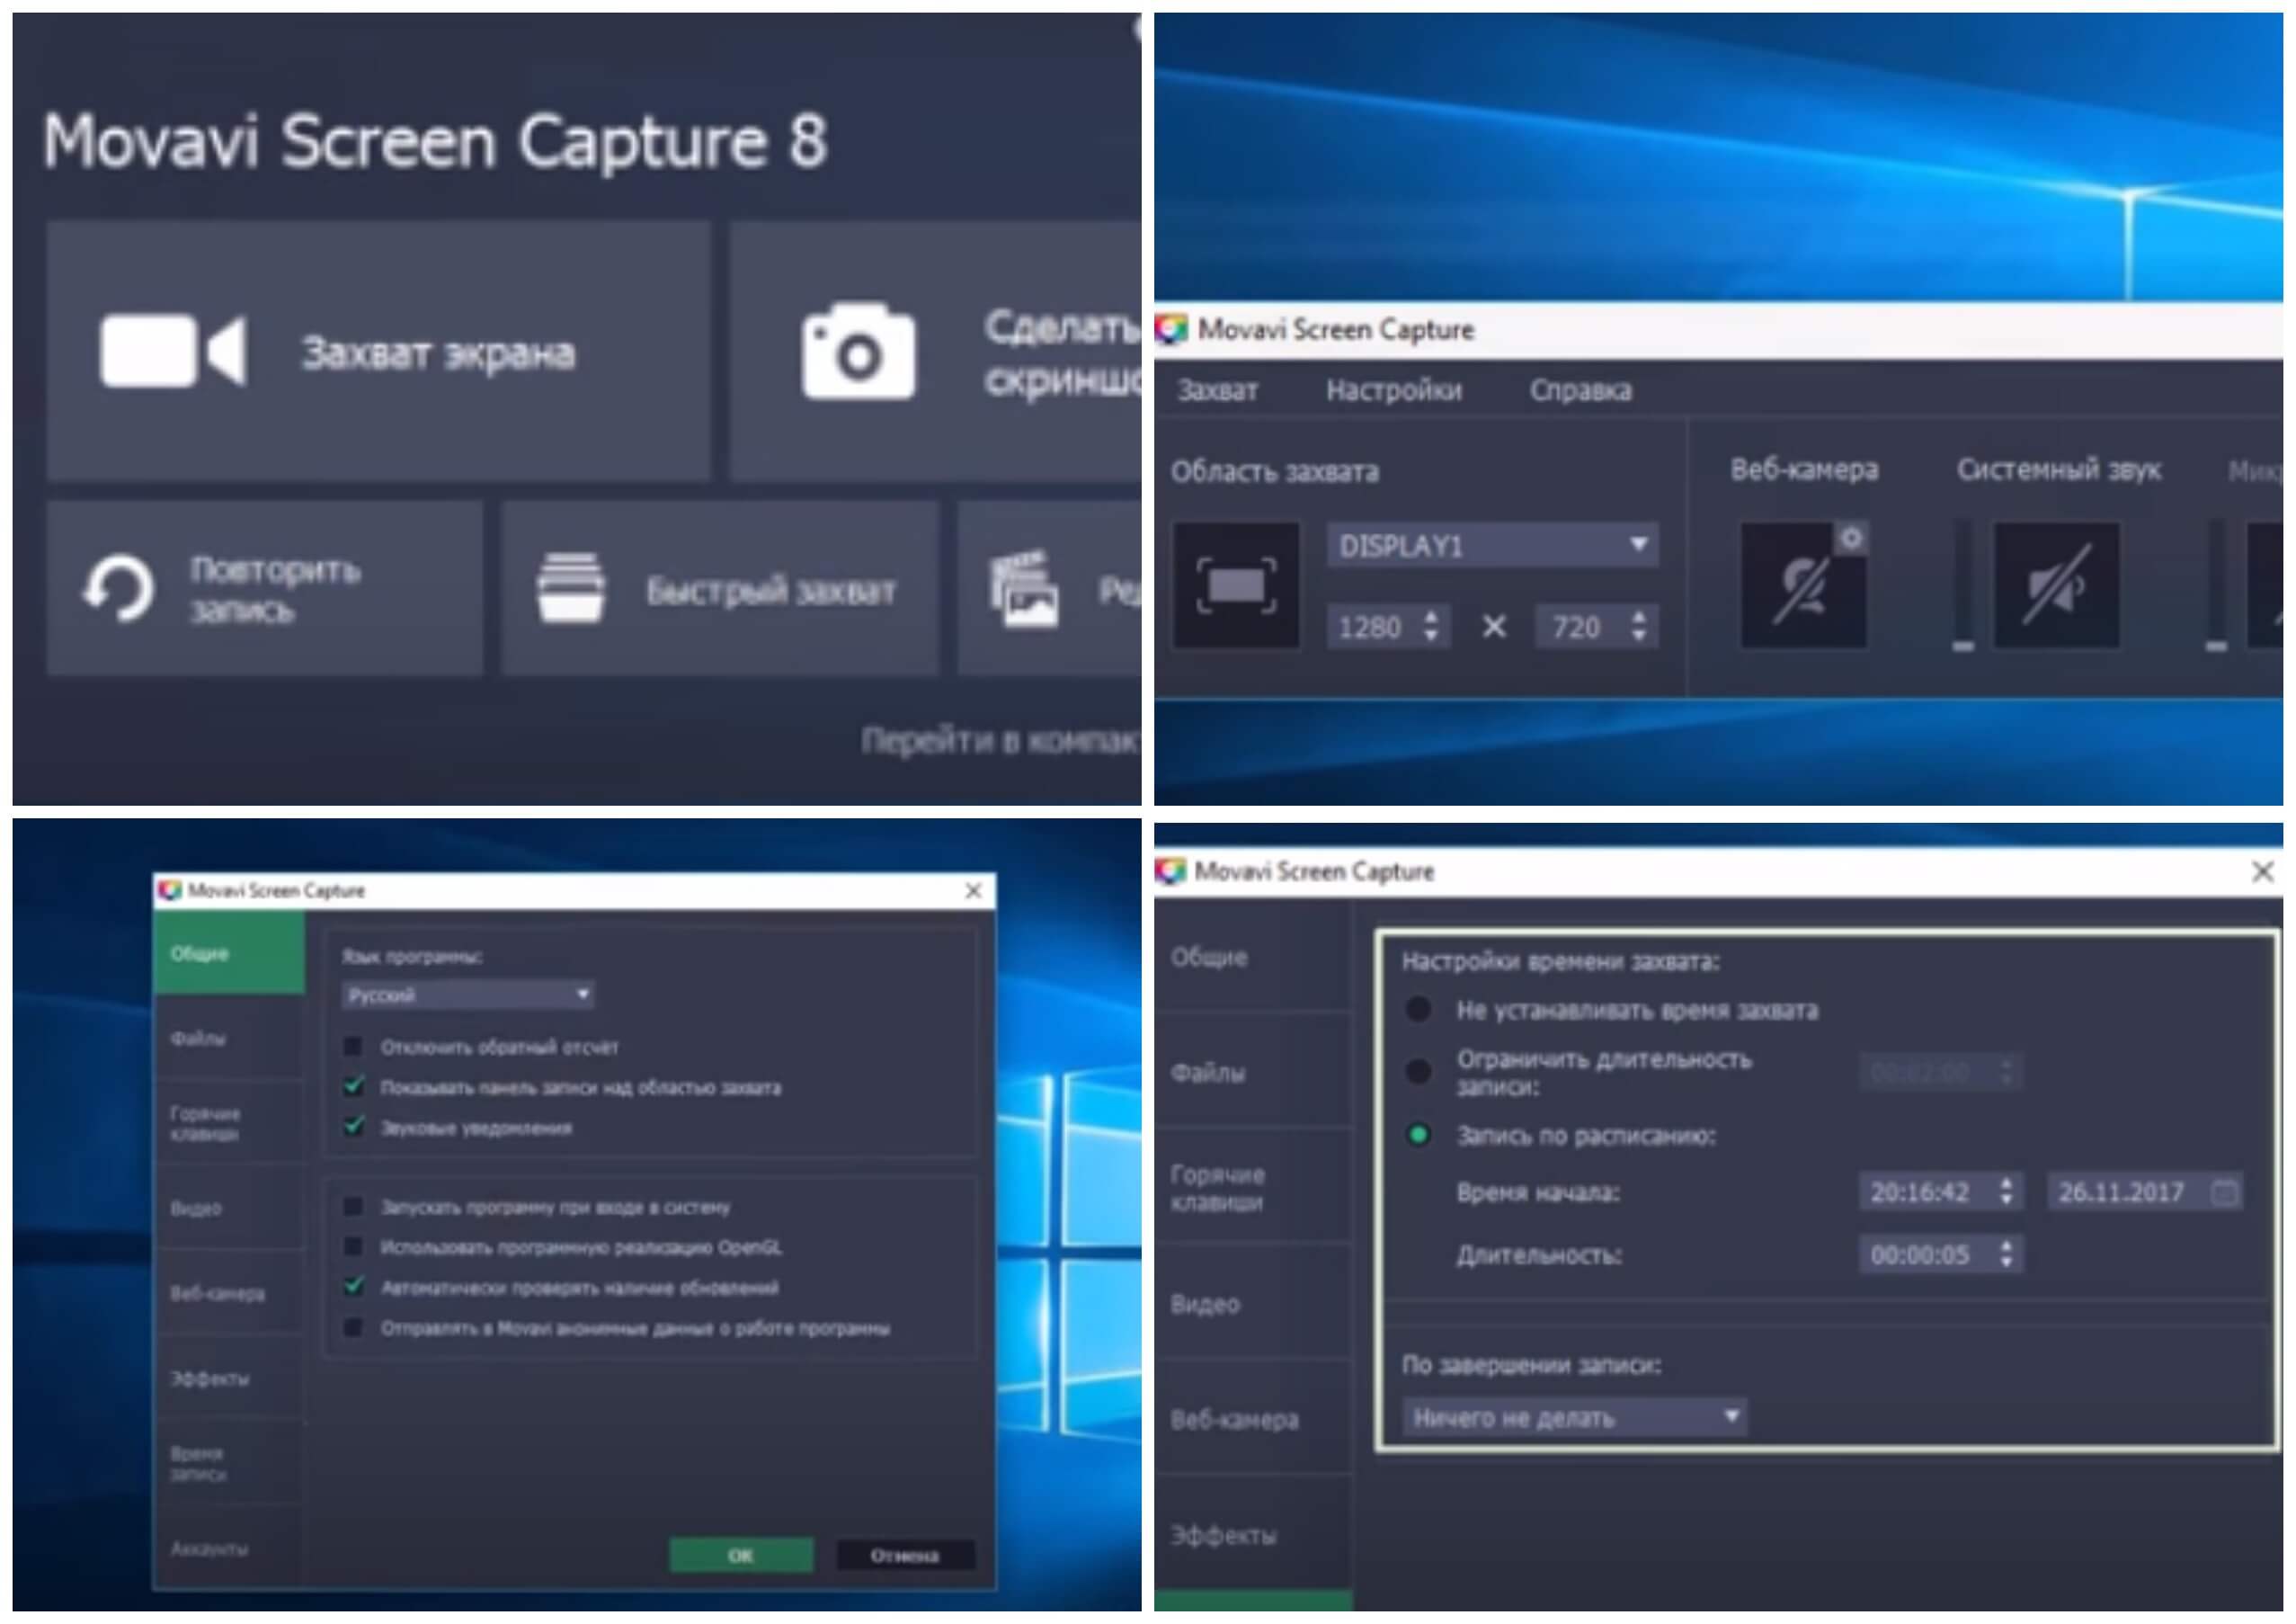Tick the Отключить обратный отсчёт checkbox

click(x=353, y=1046)
